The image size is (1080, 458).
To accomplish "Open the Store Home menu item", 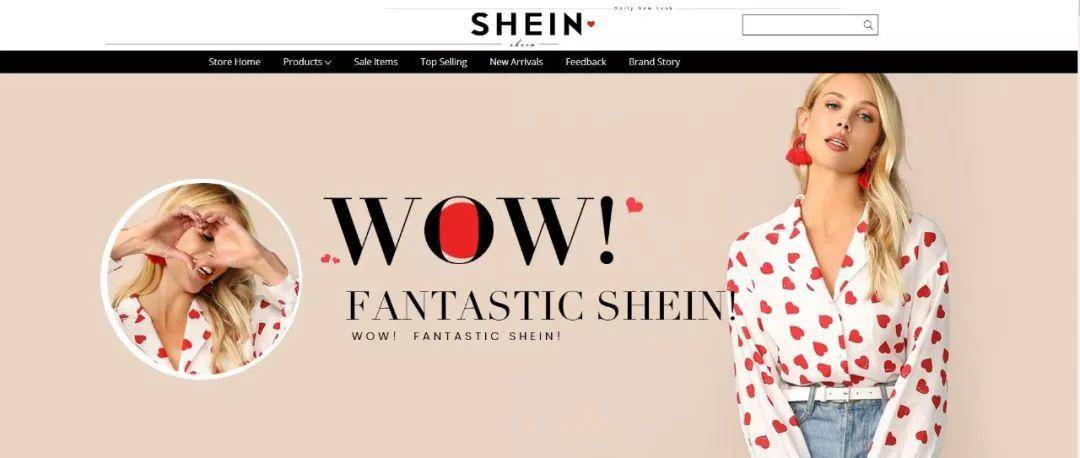I will 234,62.
